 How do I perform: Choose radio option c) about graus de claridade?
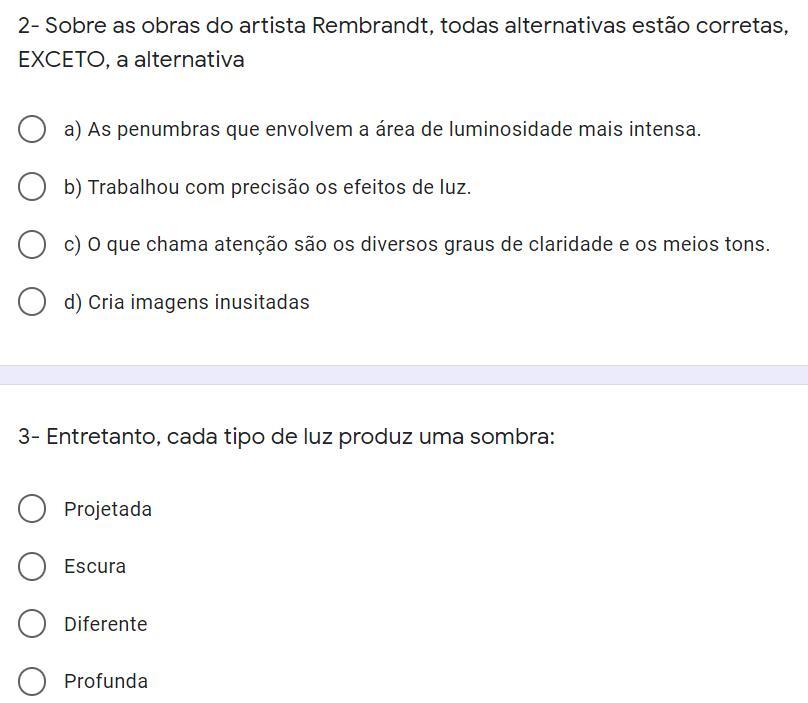coord(32,244)
